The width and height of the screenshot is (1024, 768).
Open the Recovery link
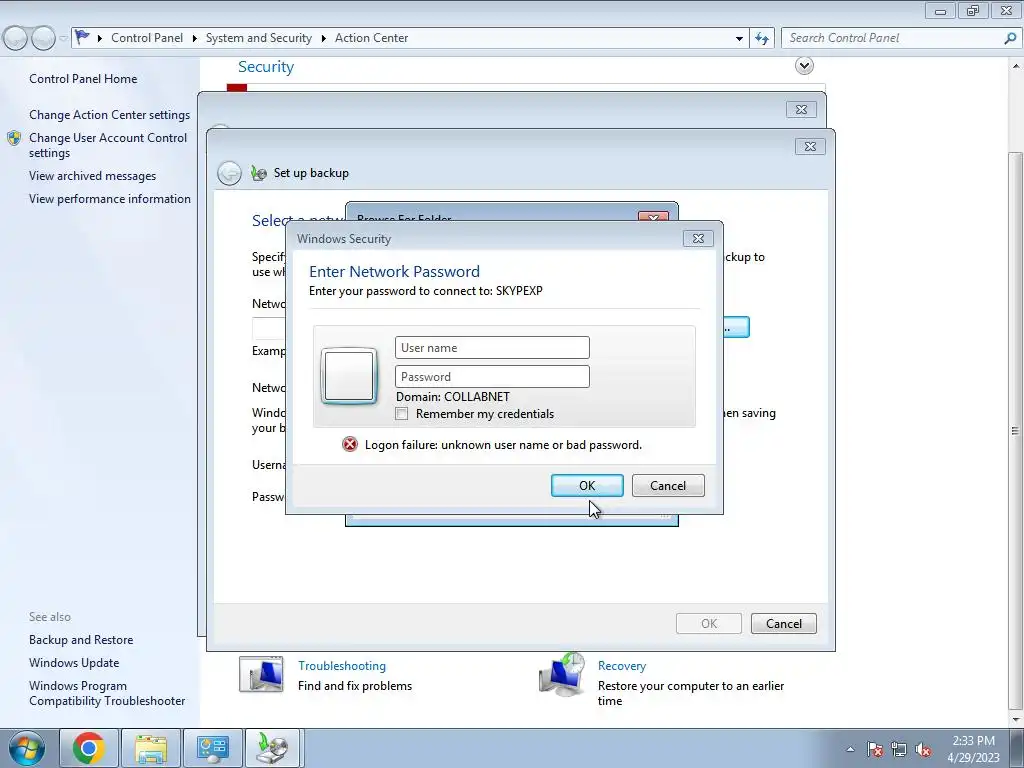[x=622, y=665]
